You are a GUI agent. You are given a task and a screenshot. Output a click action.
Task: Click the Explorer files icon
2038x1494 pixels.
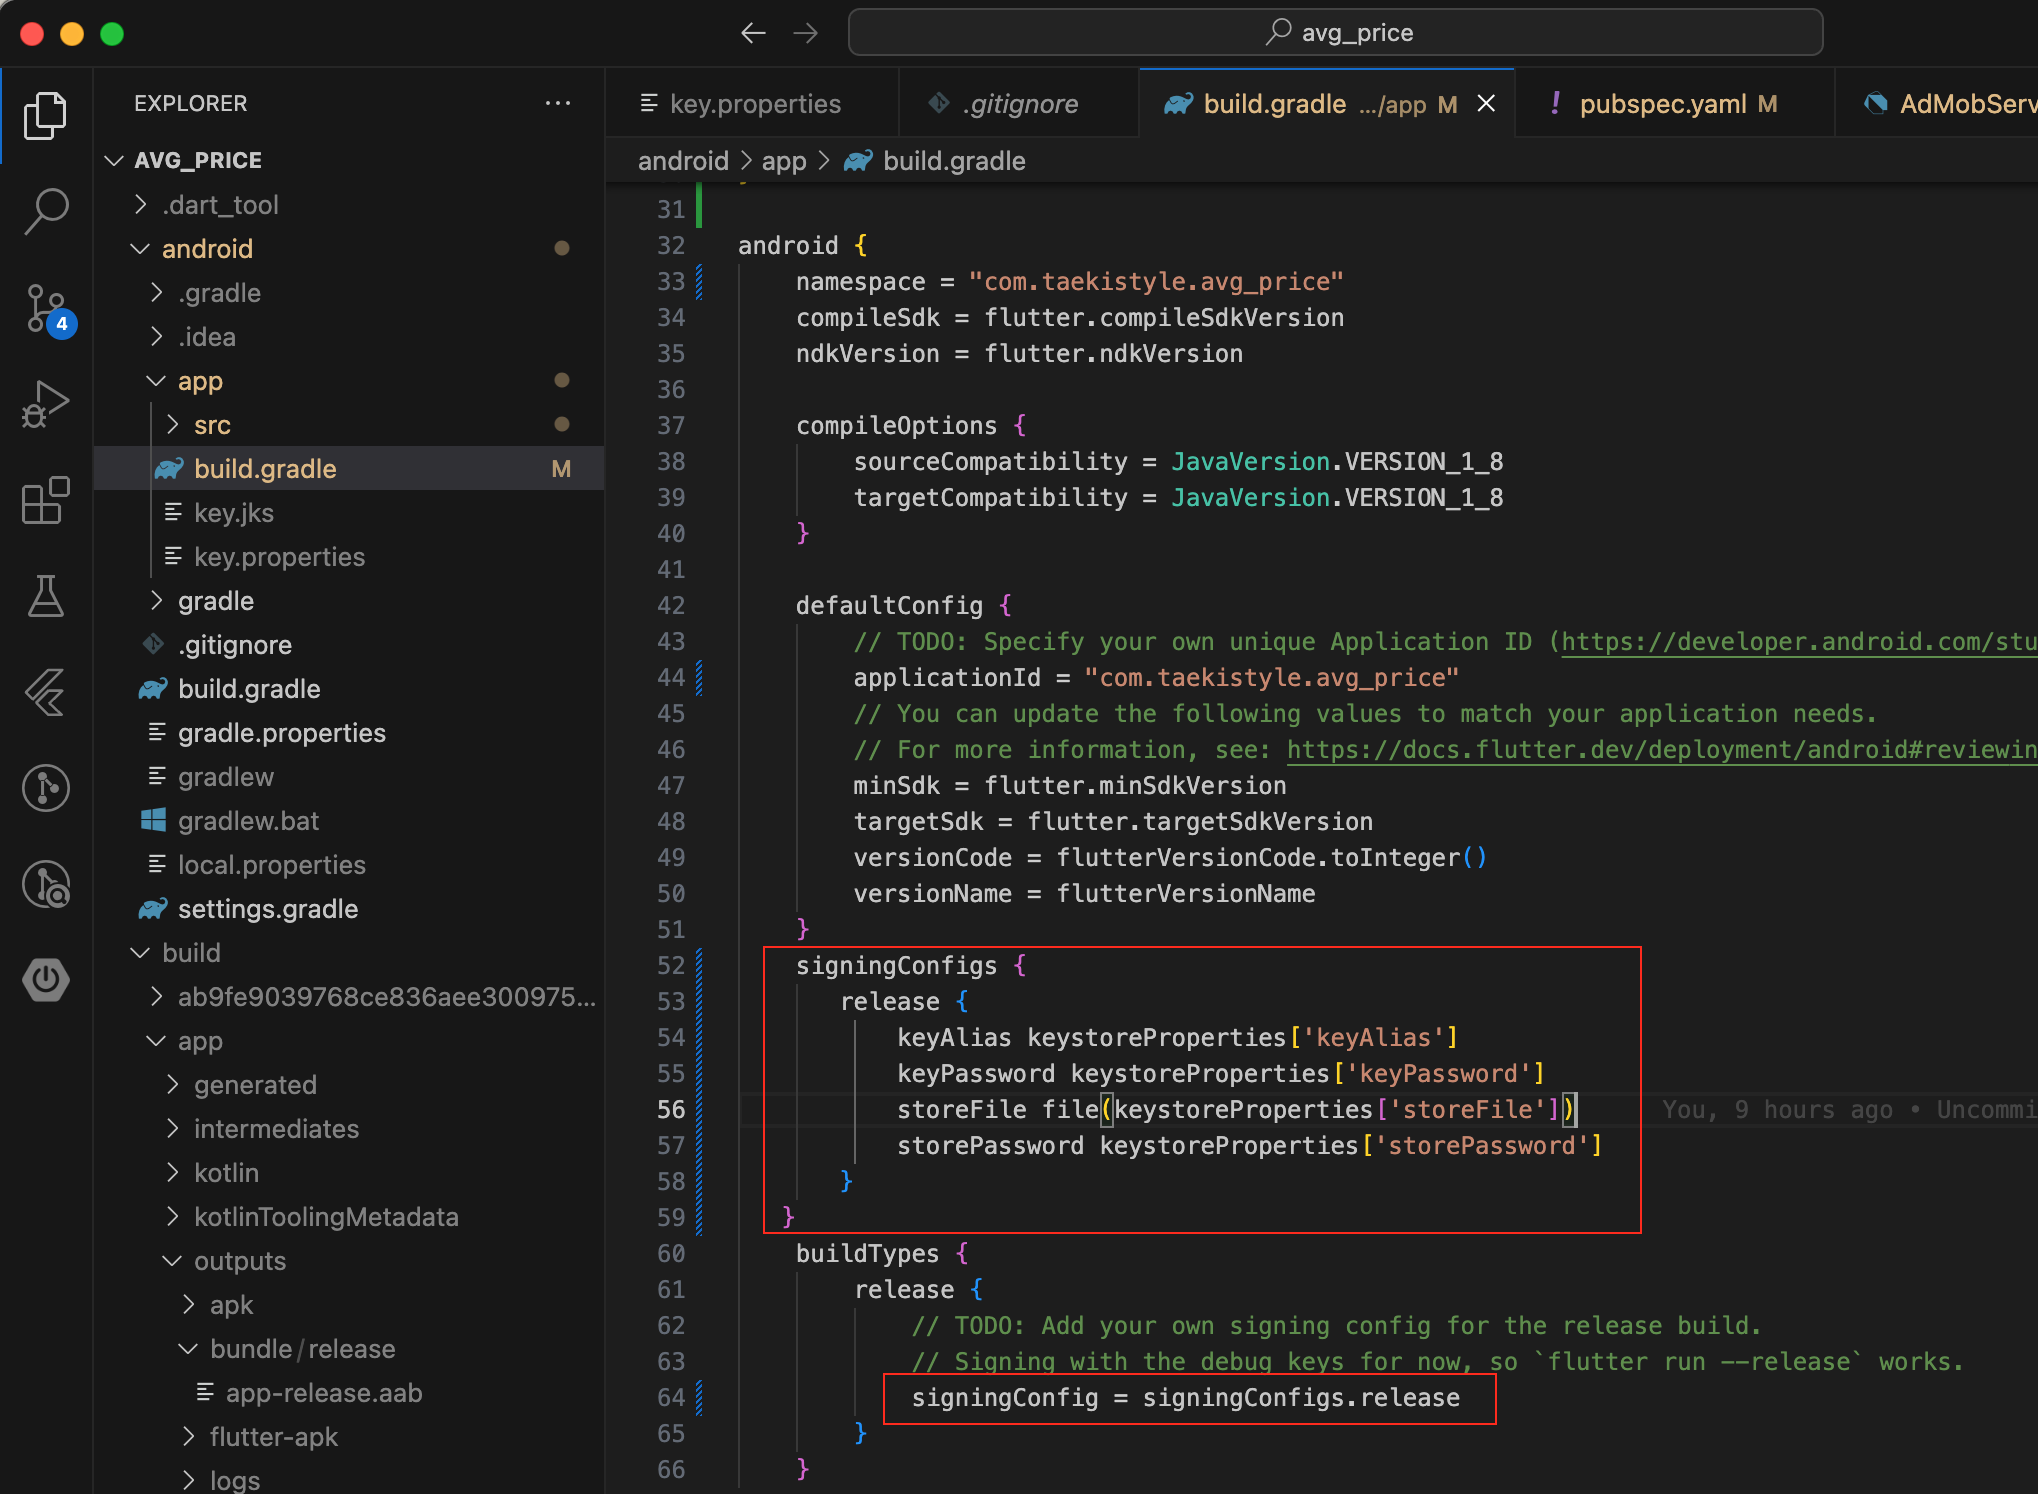point(46,116)
